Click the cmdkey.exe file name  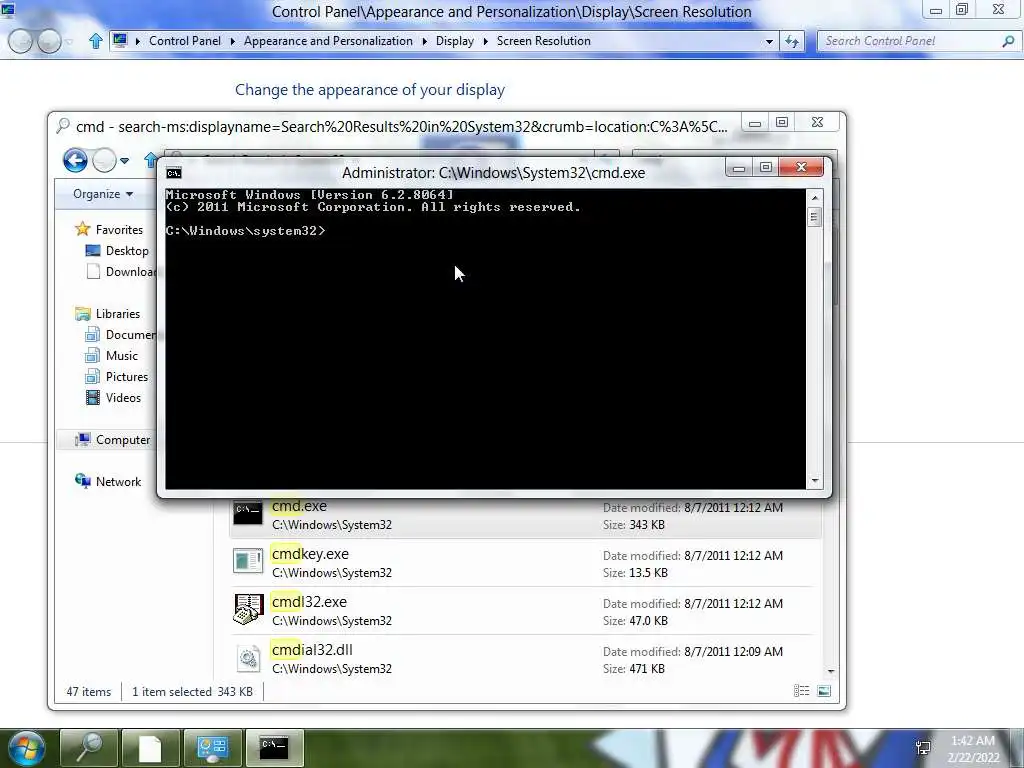pyautogui.click(x=310, y=554)
